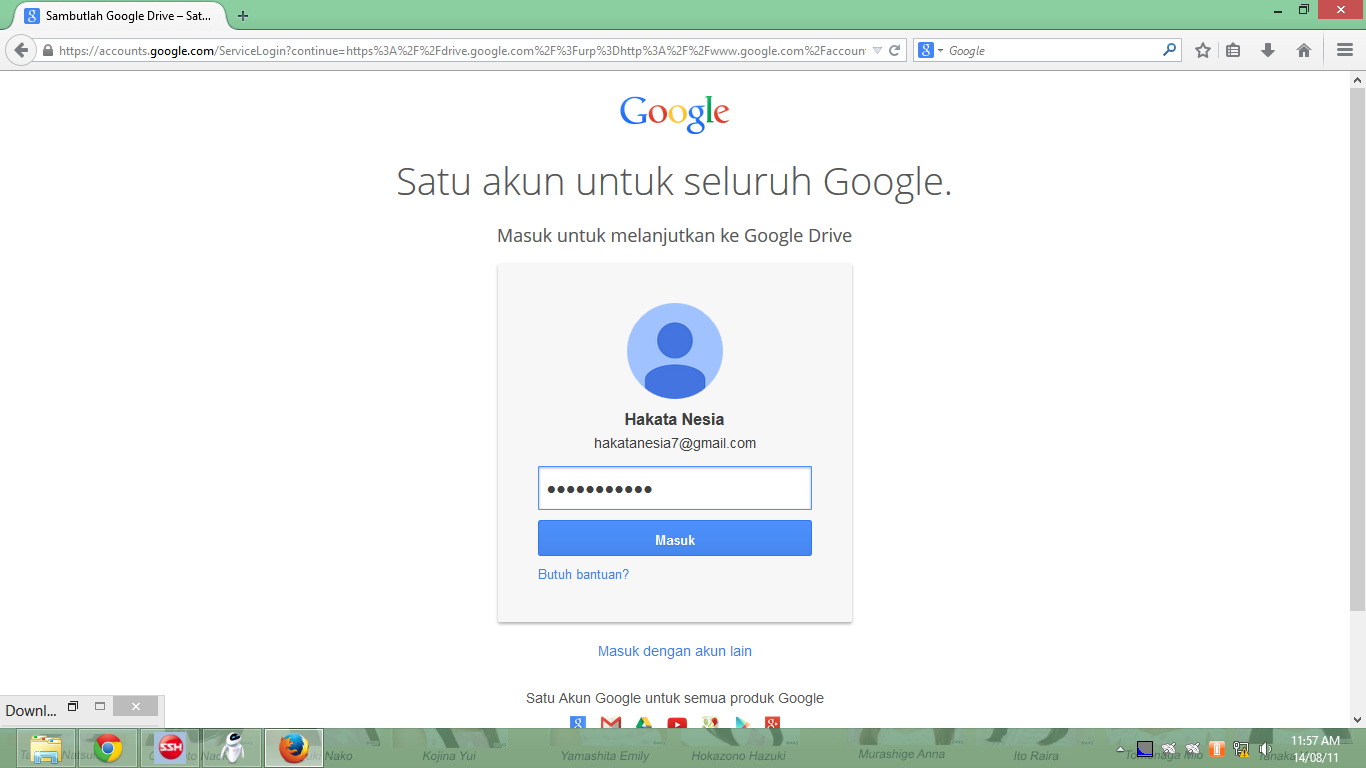Screen dimensions: 1366x768
Task: Open the URL history dropdown arrow
Action: (877, 50)
